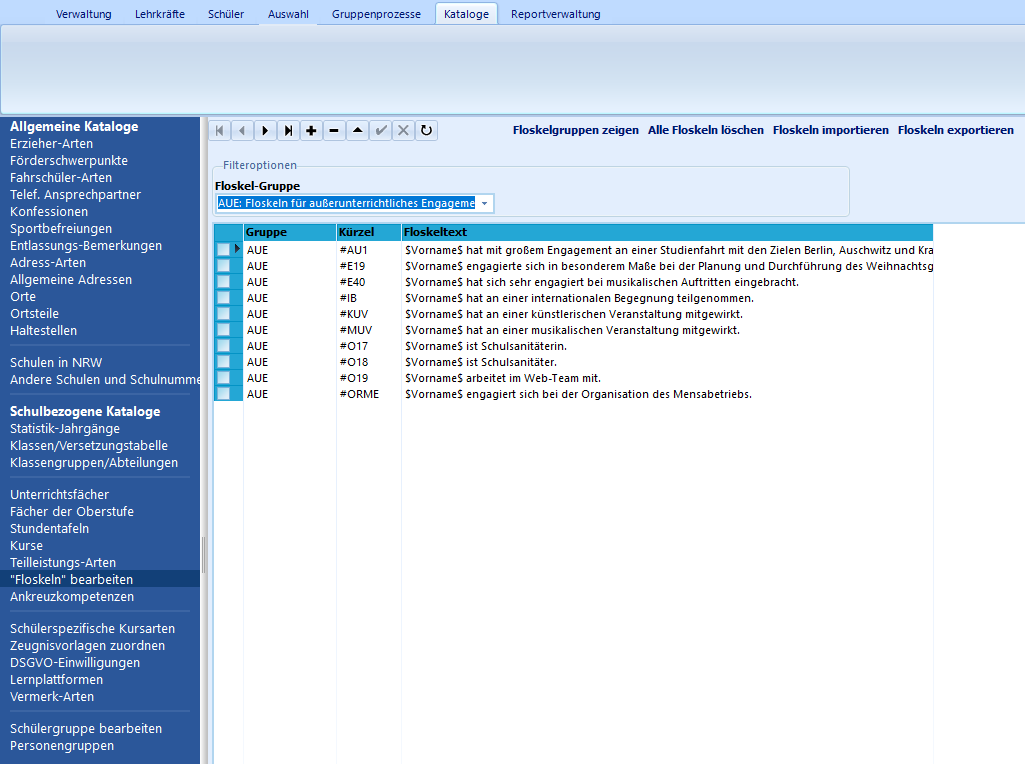Image resolution: width=1025 pixels, height=764 pixels.
Task: Check the row box for #E19
Action: 224,266
